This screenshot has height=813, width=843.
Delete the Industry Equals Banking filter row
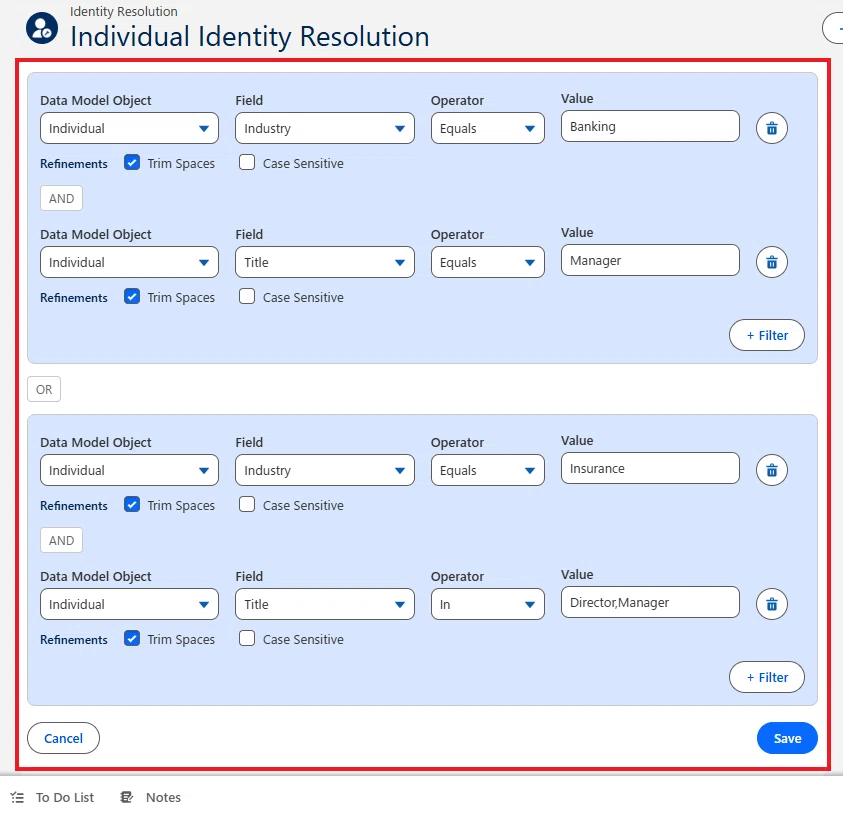[771, 129]
